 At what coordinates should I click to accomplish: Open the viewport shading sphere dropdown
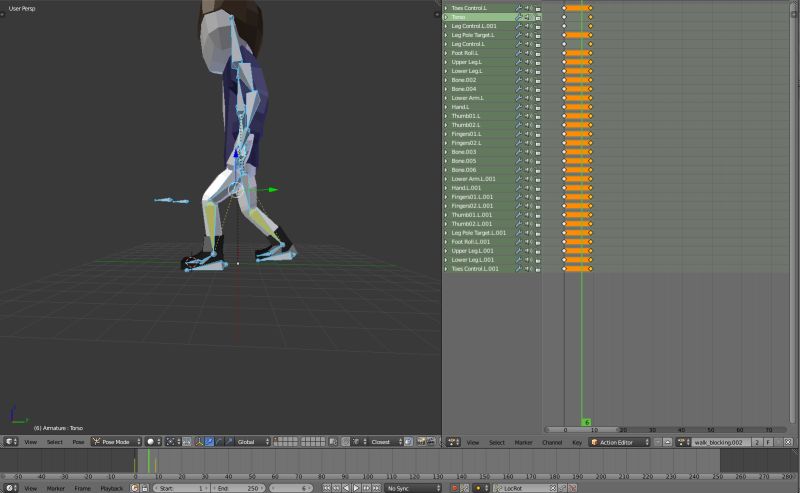pos(153,442)
